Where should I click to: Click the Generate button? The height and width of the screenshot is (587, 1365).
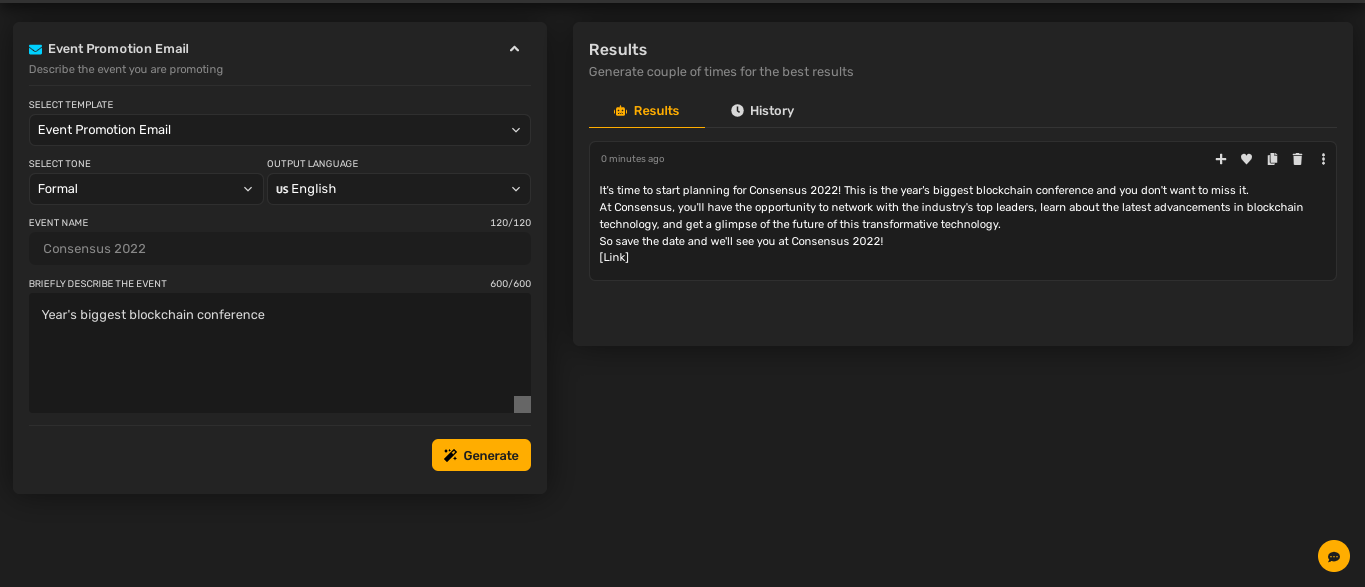(x=481, y=455)
